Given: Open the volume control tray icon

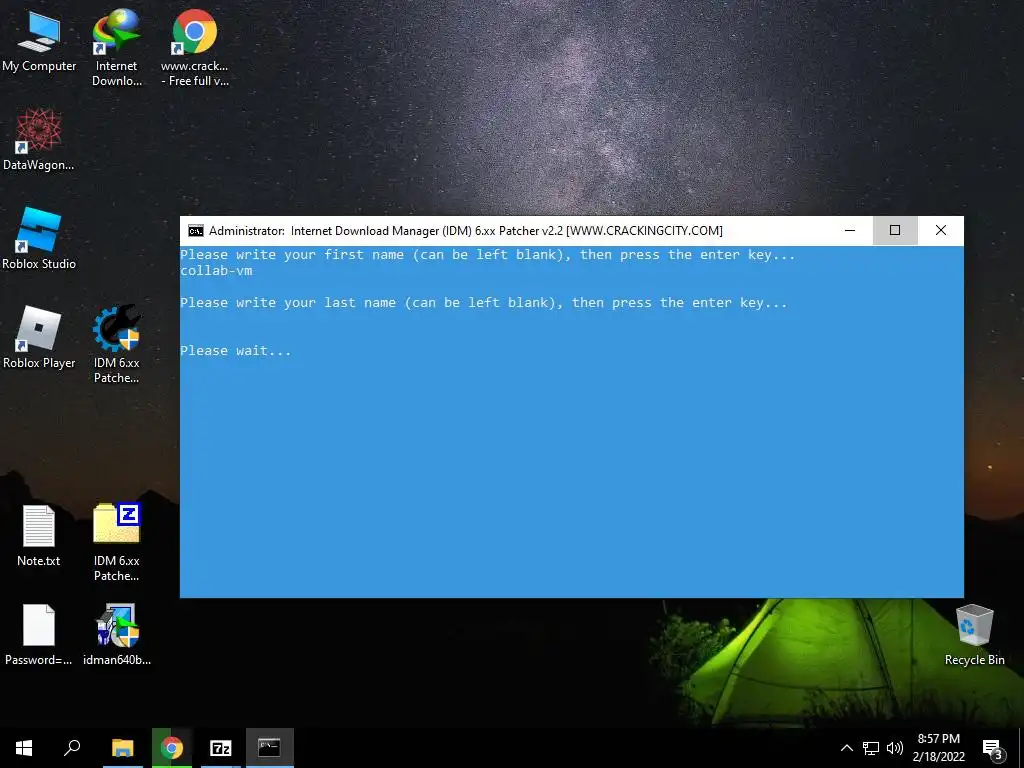Looking at the screenshot, I should [x=895, y=748].
